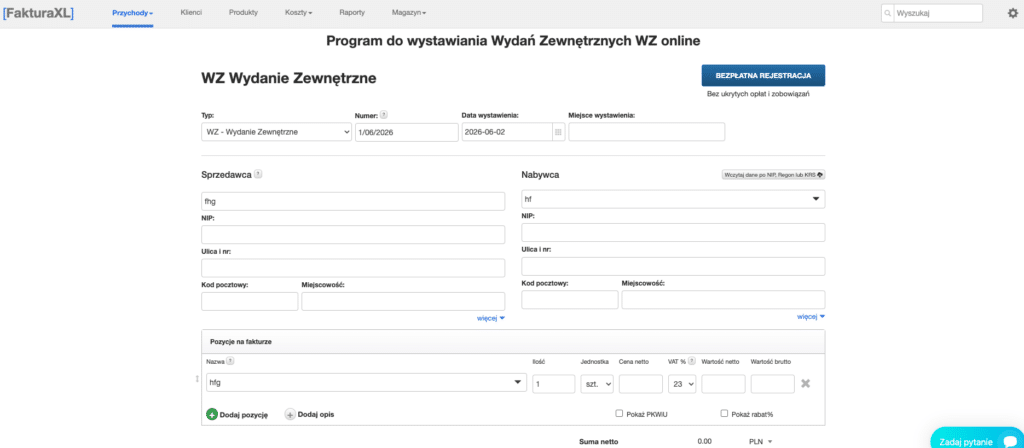
Task: Open the product name dropdown arrow for hfg
Action: click(517, 383)
